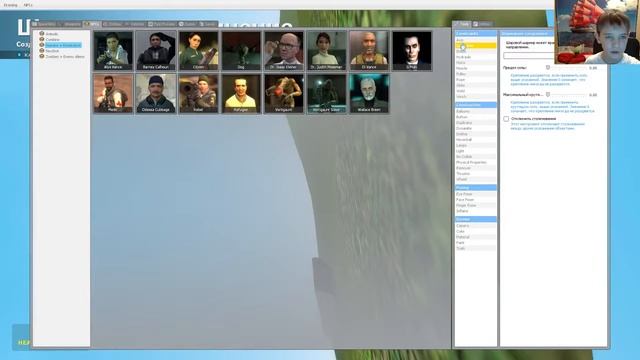Select the Hydraulic constraint tool

click(x=476, y=57)
